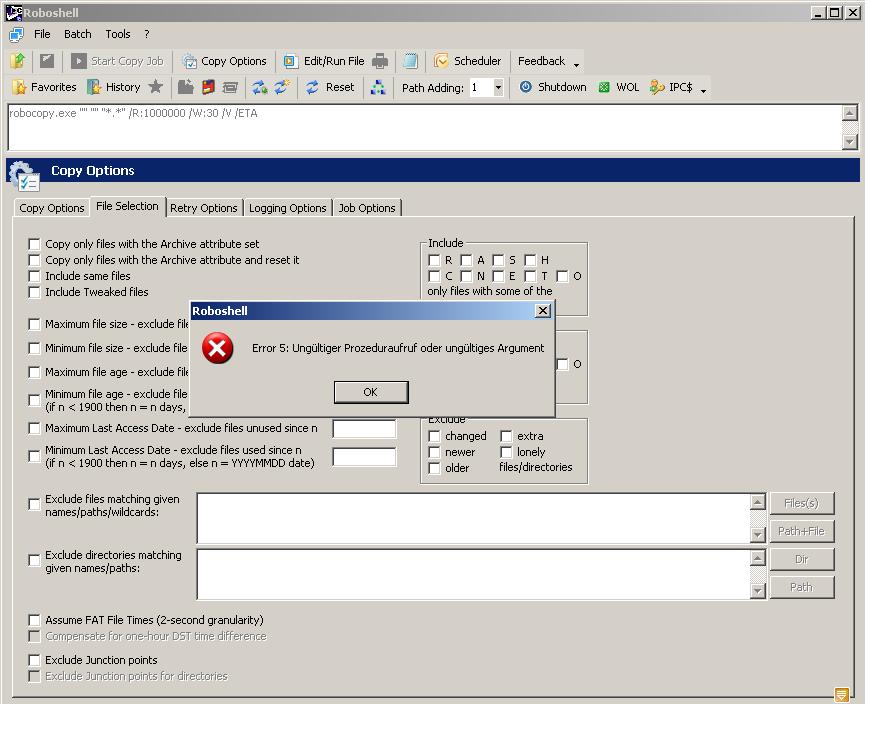Open the Path Adding dropdown
This screenshot has height=731, width=869.
point(498,88)
